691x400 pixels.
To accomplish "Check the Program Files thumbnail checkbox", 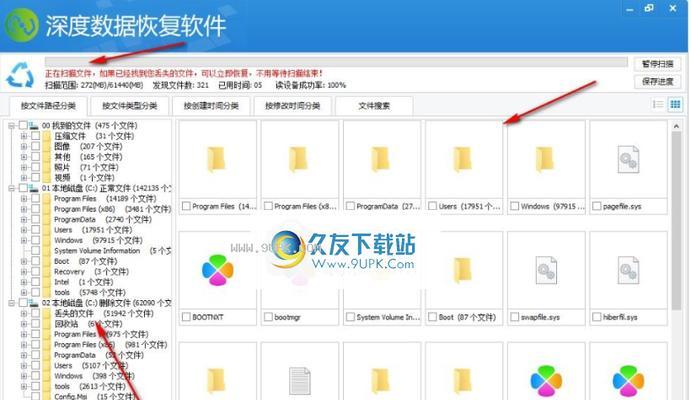I will 186,206.
